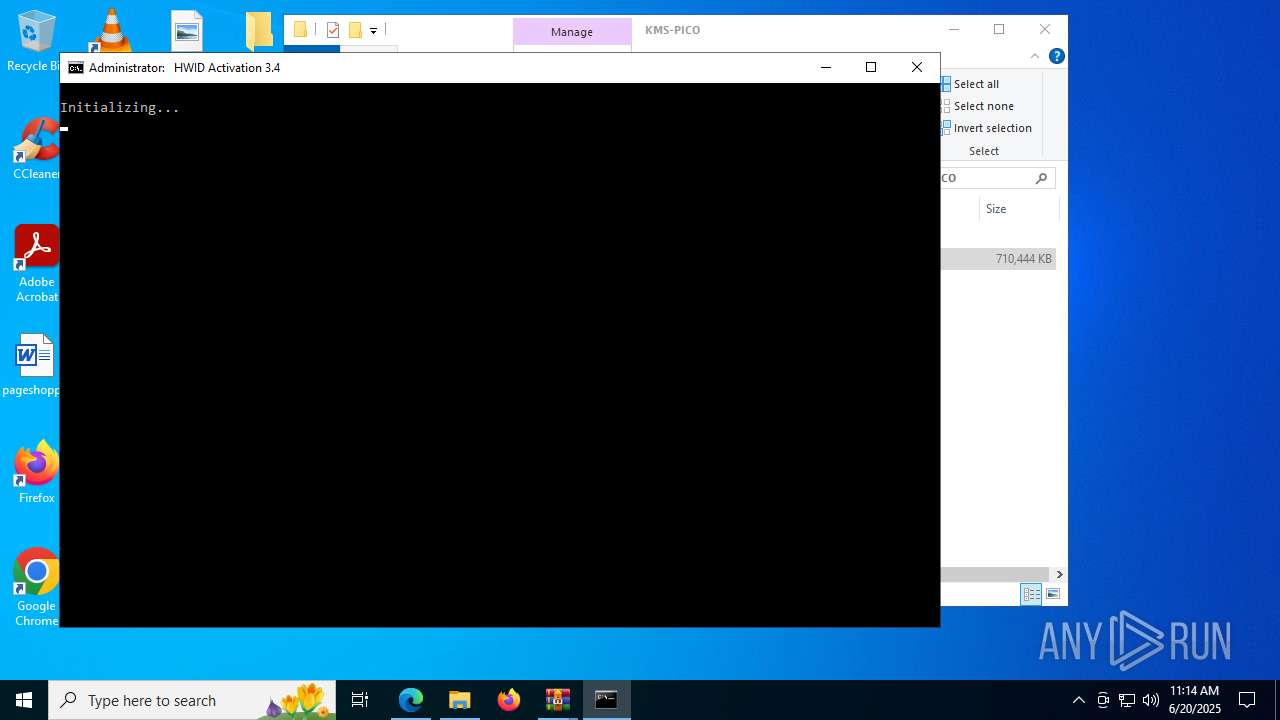The image size is (1280, 720).
Task: Click the Explorer horizontal scrollbar right arrow
Action: (x=1059, y=574)
